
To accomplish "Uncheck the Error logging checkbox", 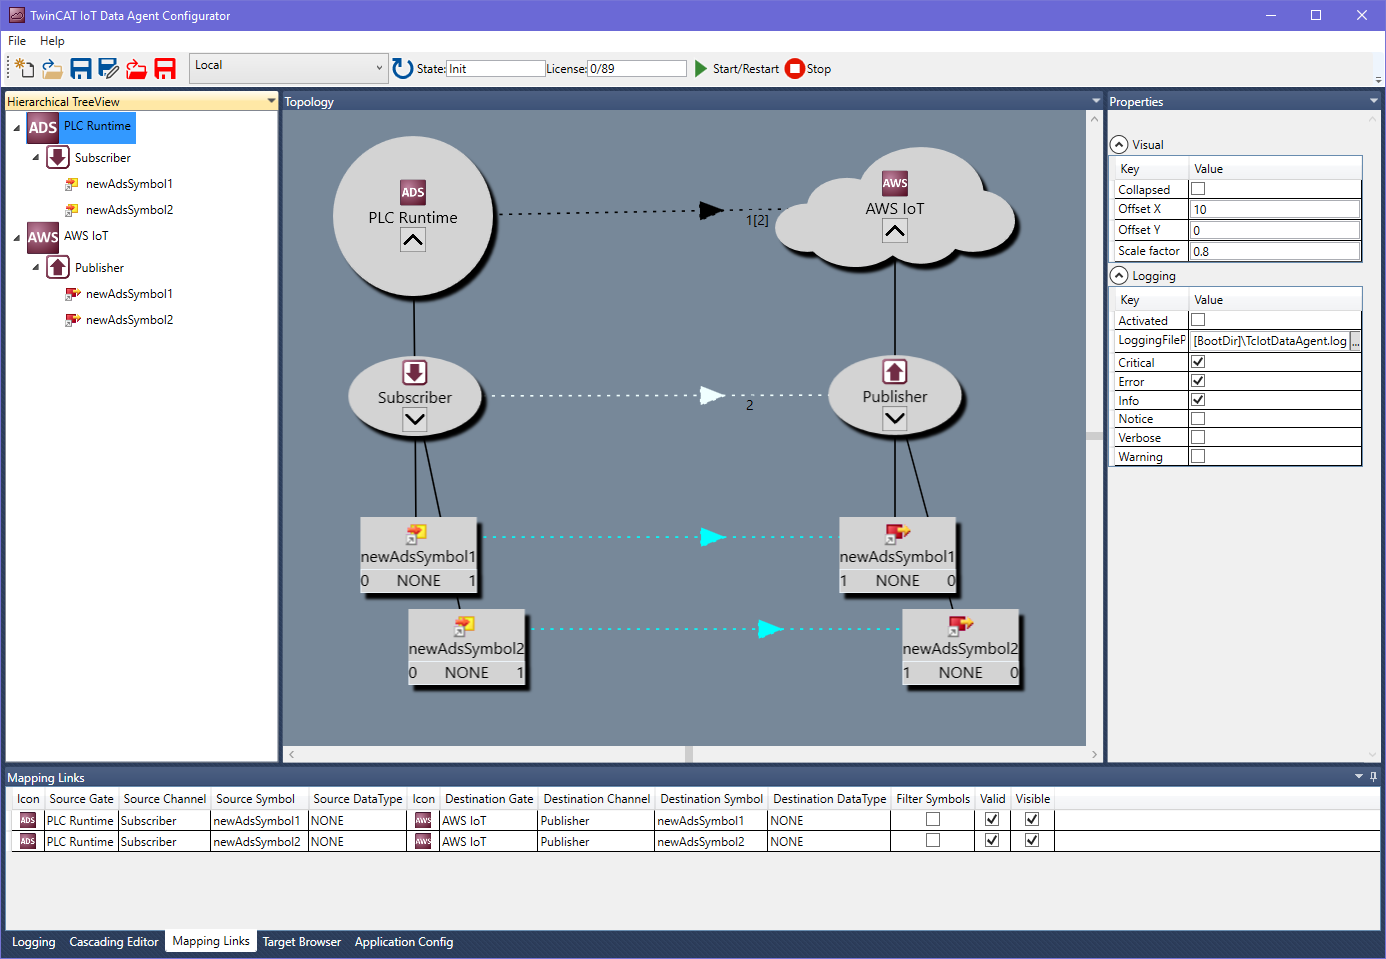I will (x=1198, y=381).
